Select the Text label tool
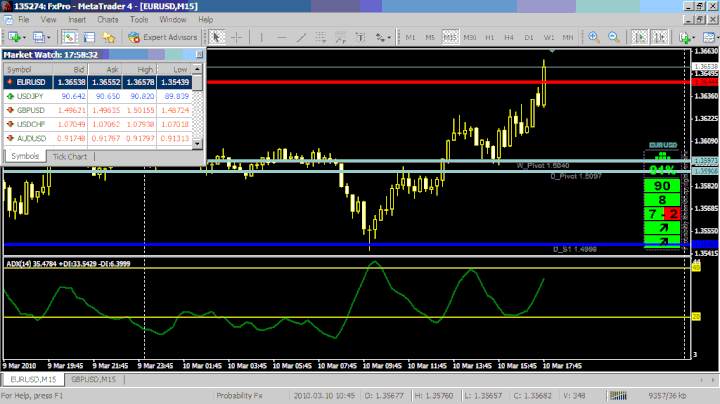720x404 pixels. point(360,37)
